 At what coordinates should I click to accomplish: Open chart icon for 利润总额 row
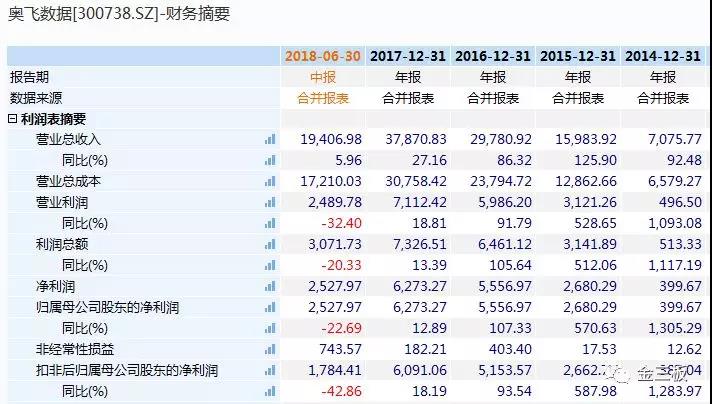click(x=269, y=244)
